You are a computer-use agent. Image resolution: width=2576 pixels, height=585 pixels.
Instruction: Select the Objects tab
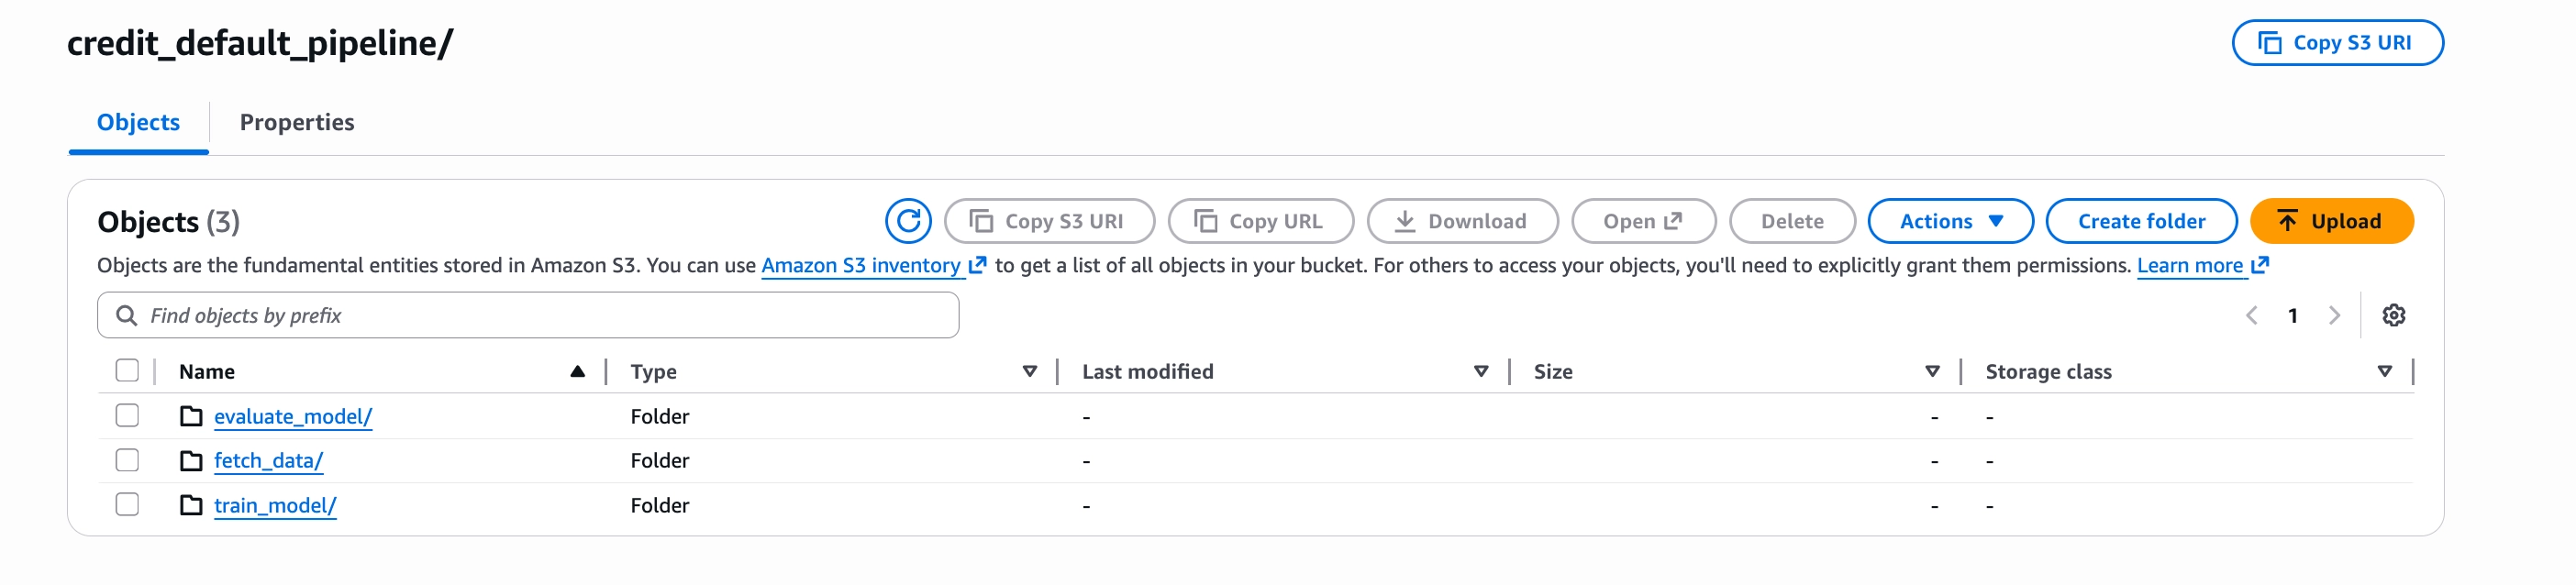coord(138,122)
